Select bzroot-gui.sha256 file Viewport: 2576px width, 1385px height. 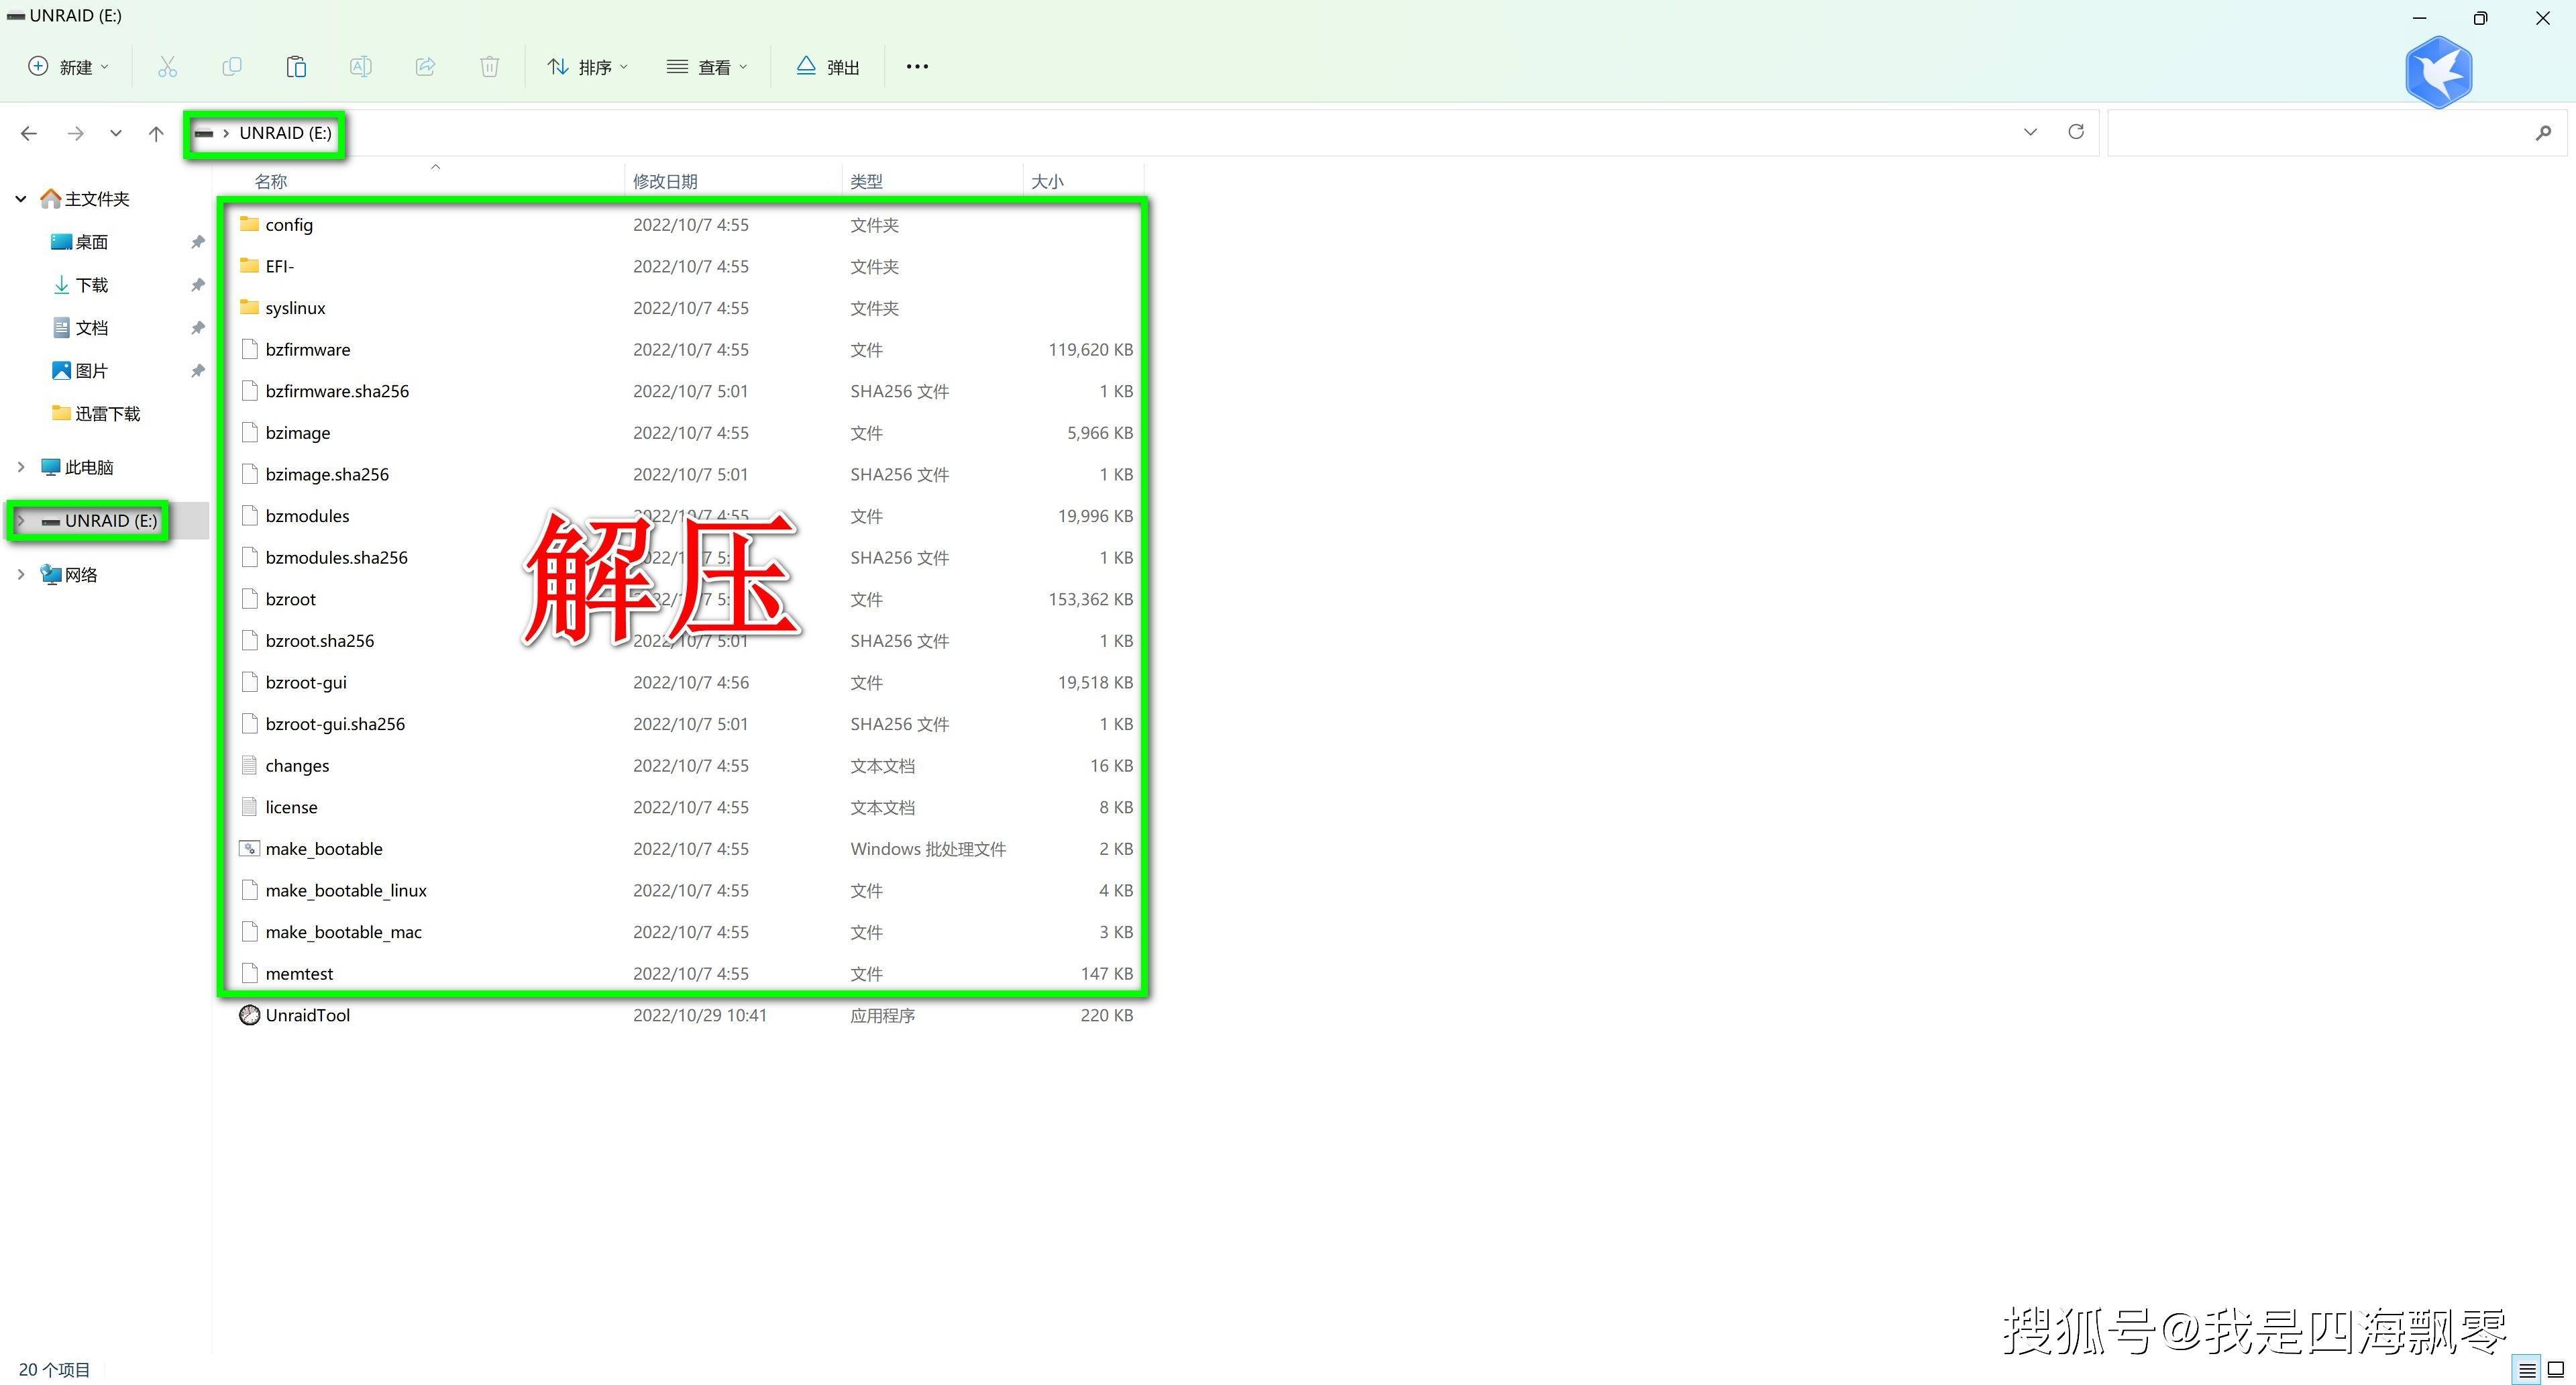[x=335, y=724]
